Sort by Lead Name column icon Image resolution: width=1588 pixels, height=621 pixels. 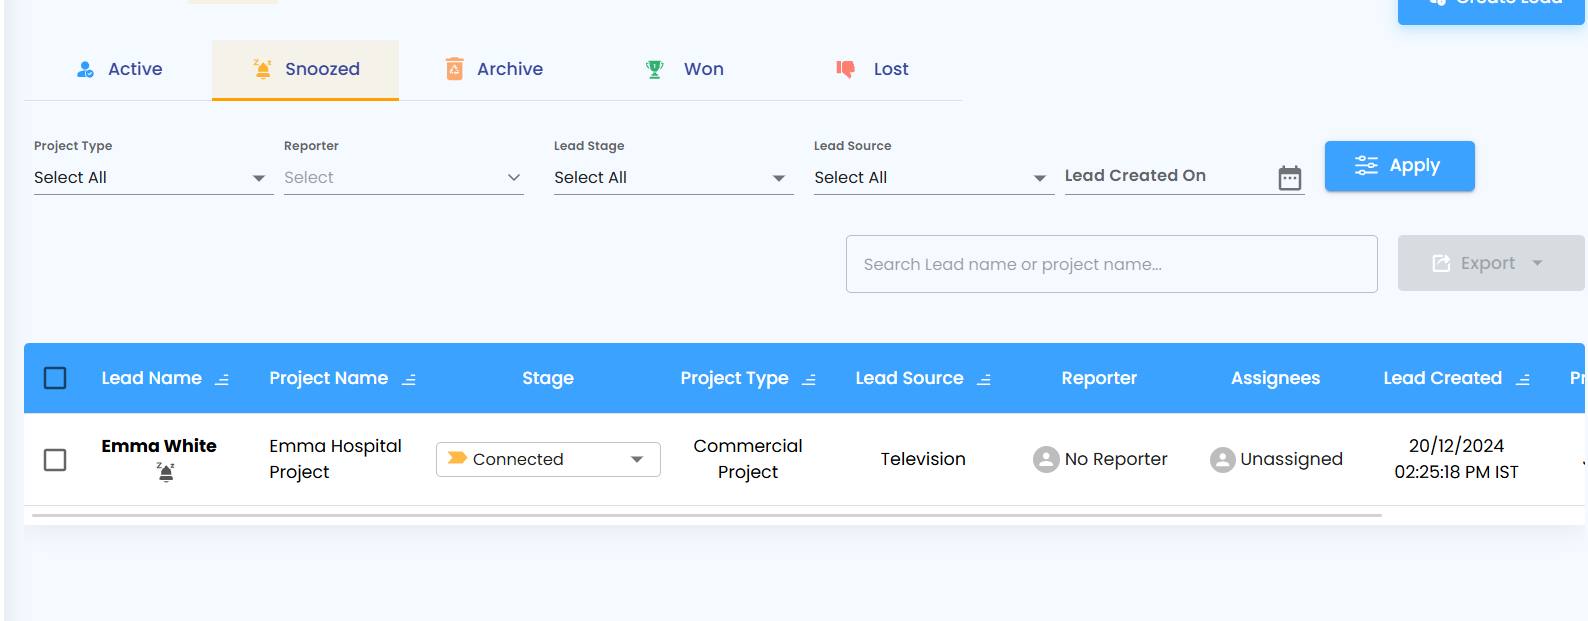(x=222, y=379)
